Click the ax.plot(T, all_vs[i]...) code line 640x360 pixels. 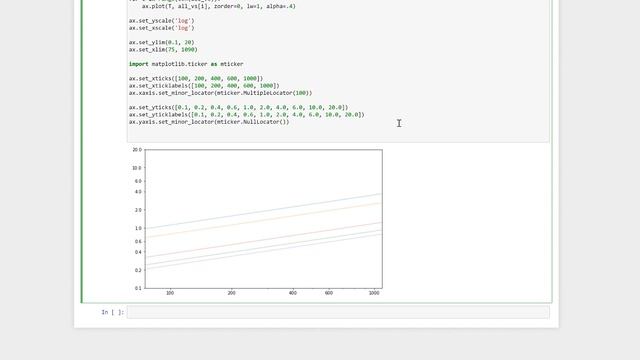(219, 7)
